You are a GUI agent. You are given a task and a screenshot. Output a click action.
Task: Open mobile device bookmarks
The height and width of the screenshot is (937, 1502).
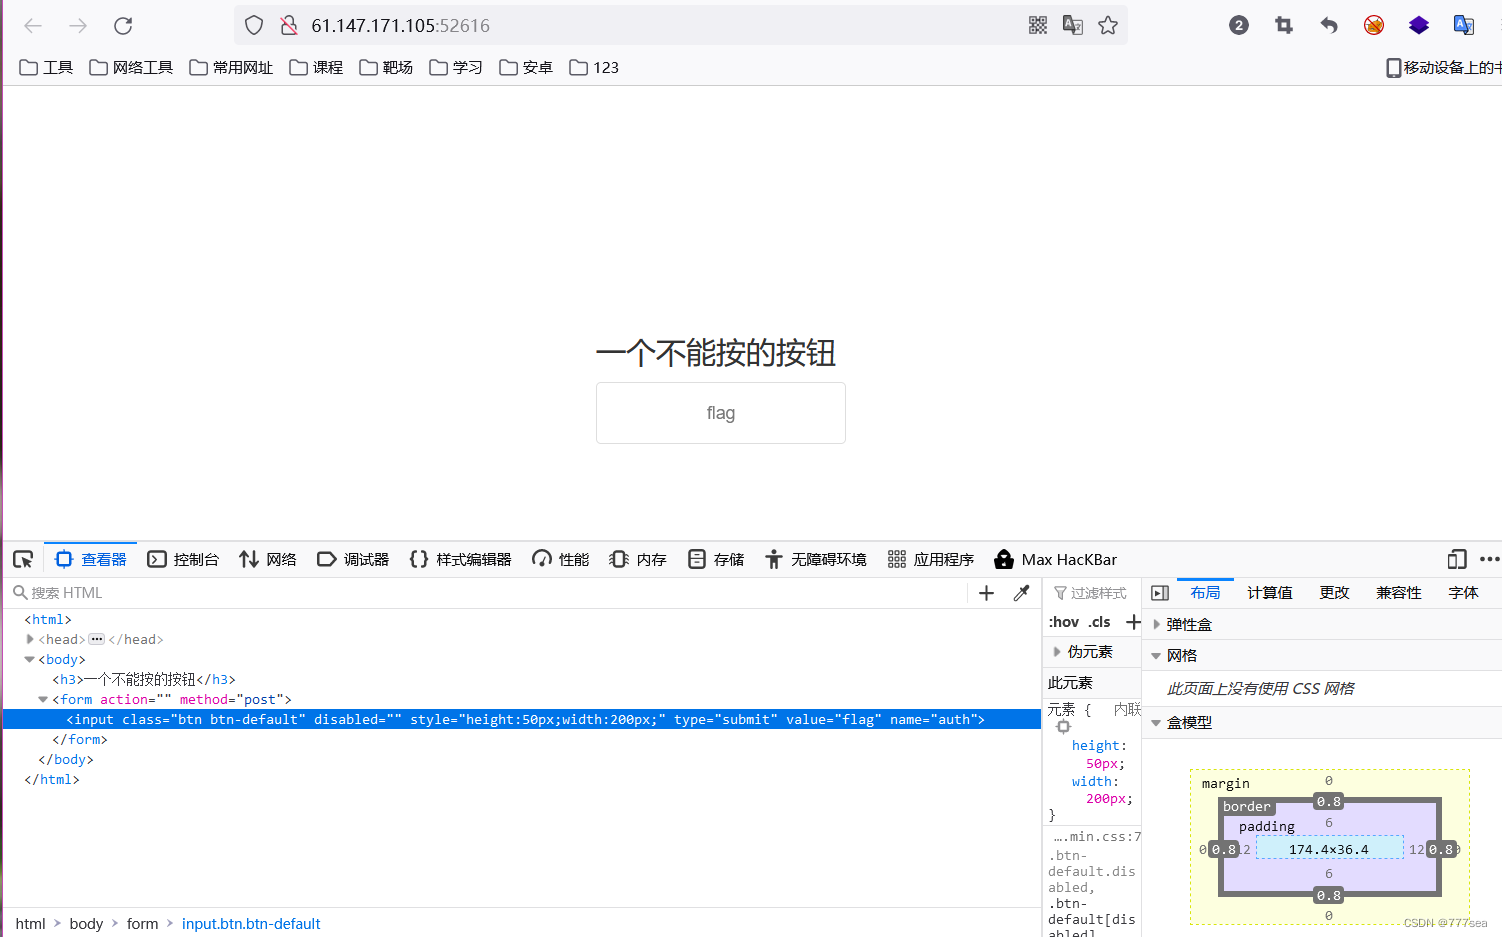[x=1443, y=67]
